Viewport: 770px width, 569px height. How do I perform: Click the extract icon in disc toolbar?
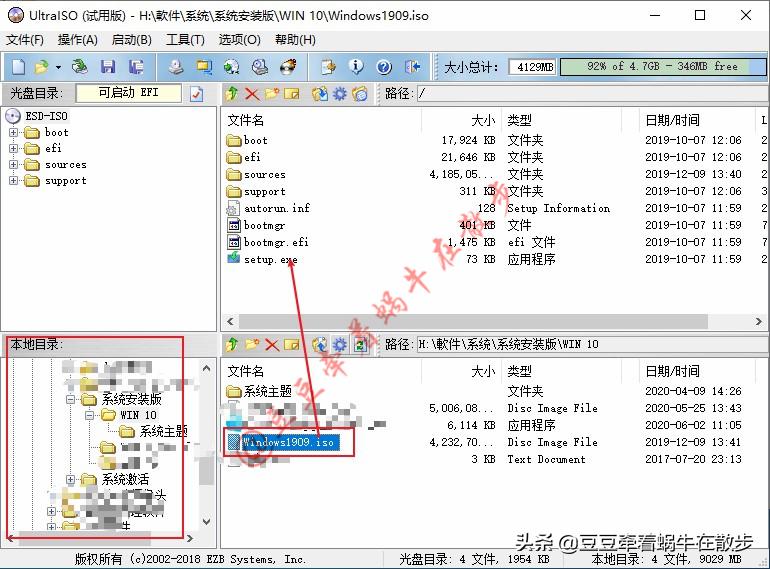click(x=320, y=93)
